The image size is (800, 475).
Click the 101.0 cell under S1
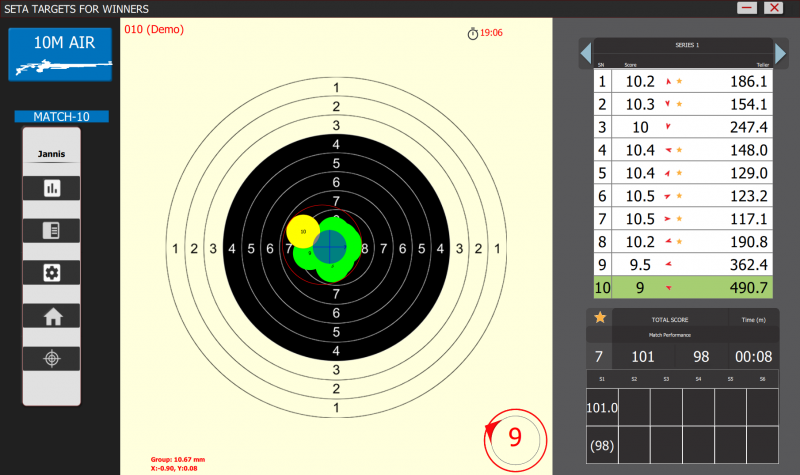(601, 408)
